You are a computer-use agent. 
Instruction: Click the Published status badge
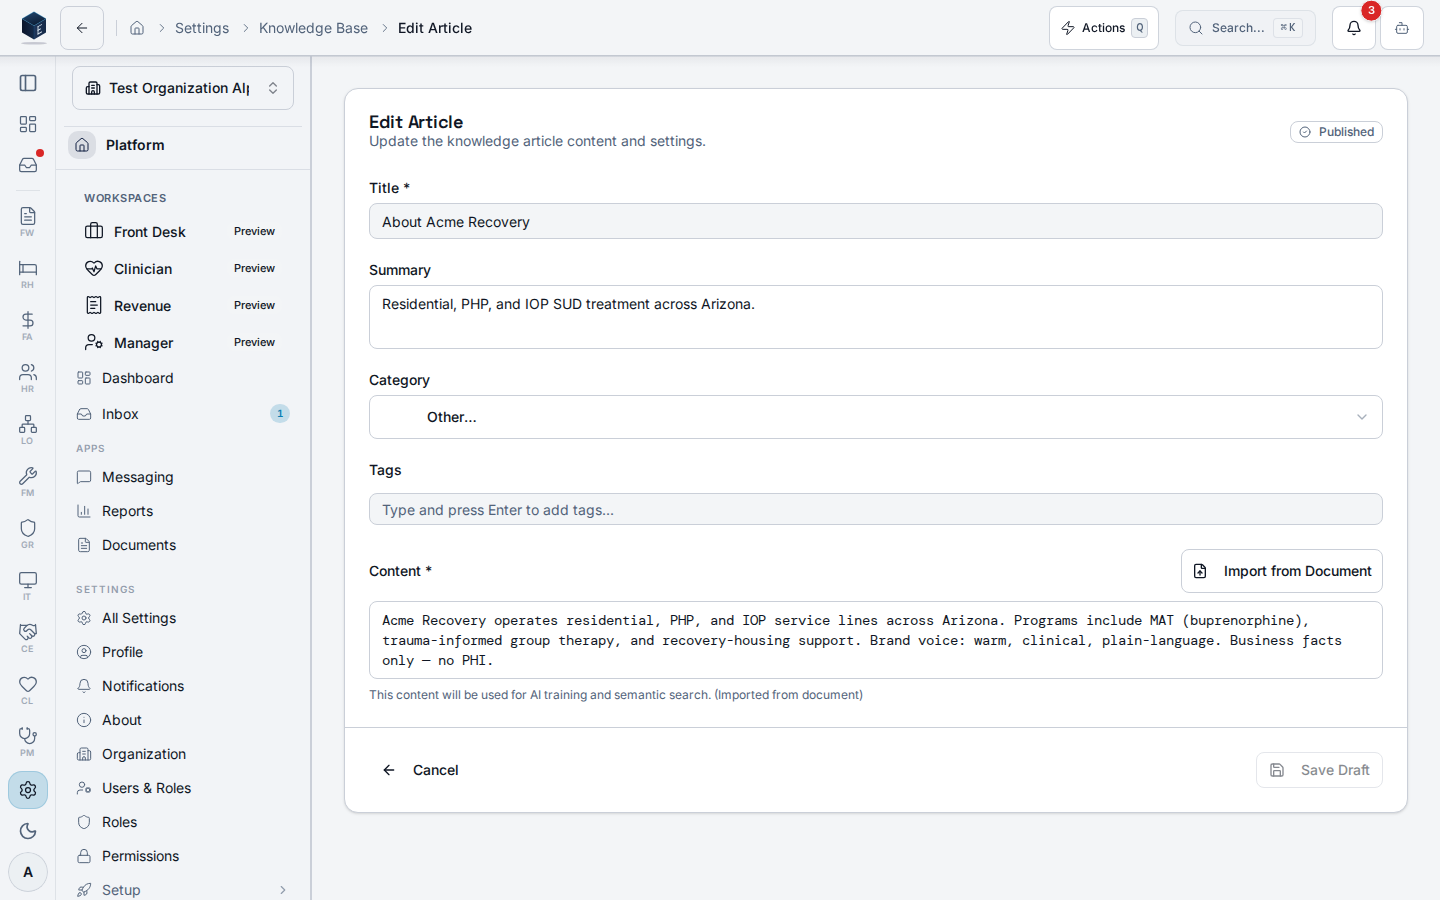click(x=1336, y=132)
